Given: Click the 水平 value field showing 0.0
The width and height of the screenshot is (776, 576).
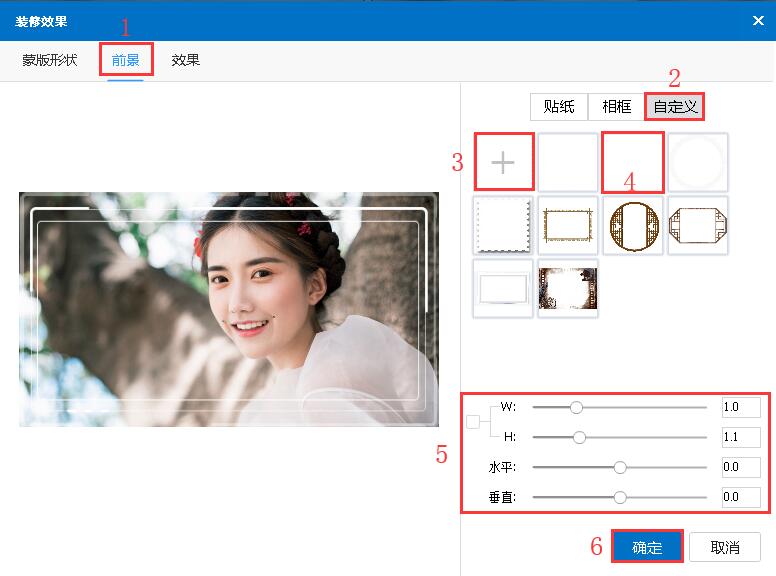Looking at the screenshot, I should coord(741,467).
